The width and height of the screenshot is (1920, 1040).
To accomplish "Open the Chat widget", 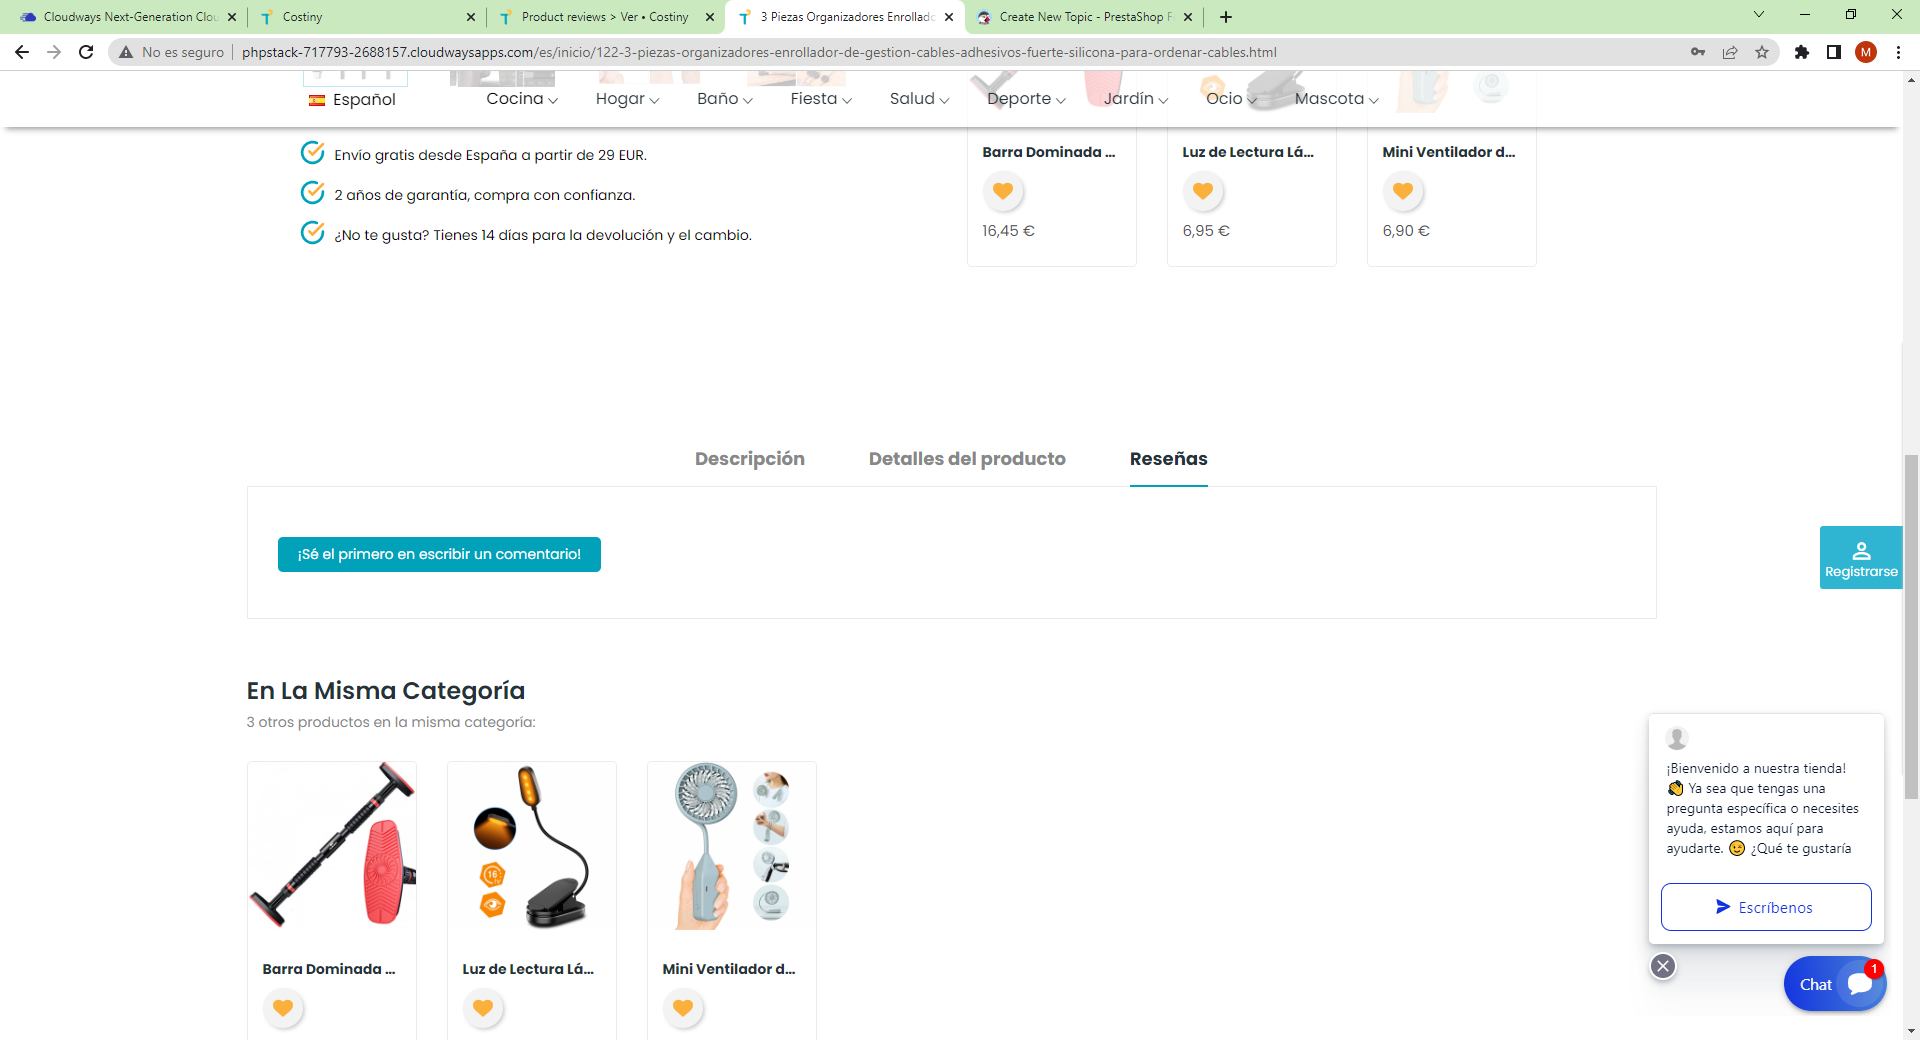I will click(1835, 984).
